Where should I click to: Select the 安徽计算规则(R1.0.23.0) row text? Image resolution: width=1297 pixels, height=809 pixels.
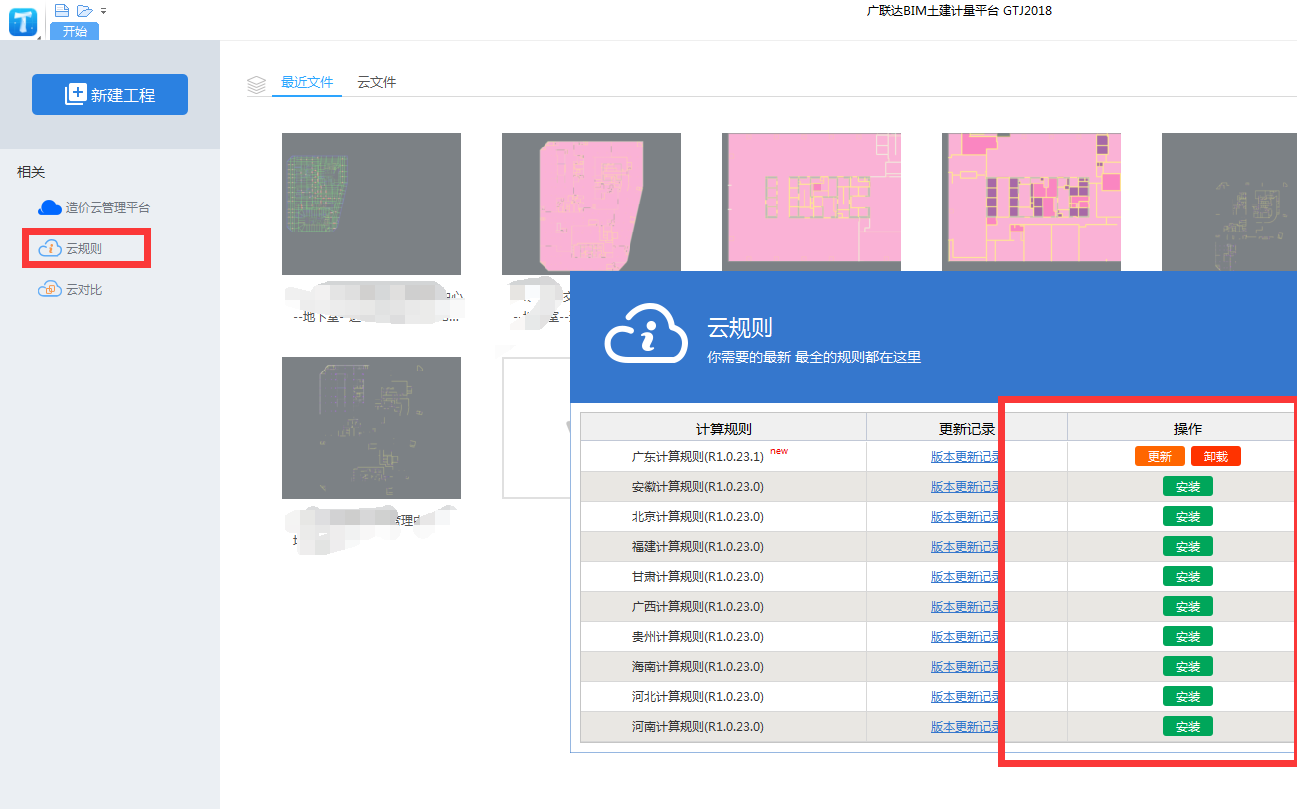[x=698, y=487]
